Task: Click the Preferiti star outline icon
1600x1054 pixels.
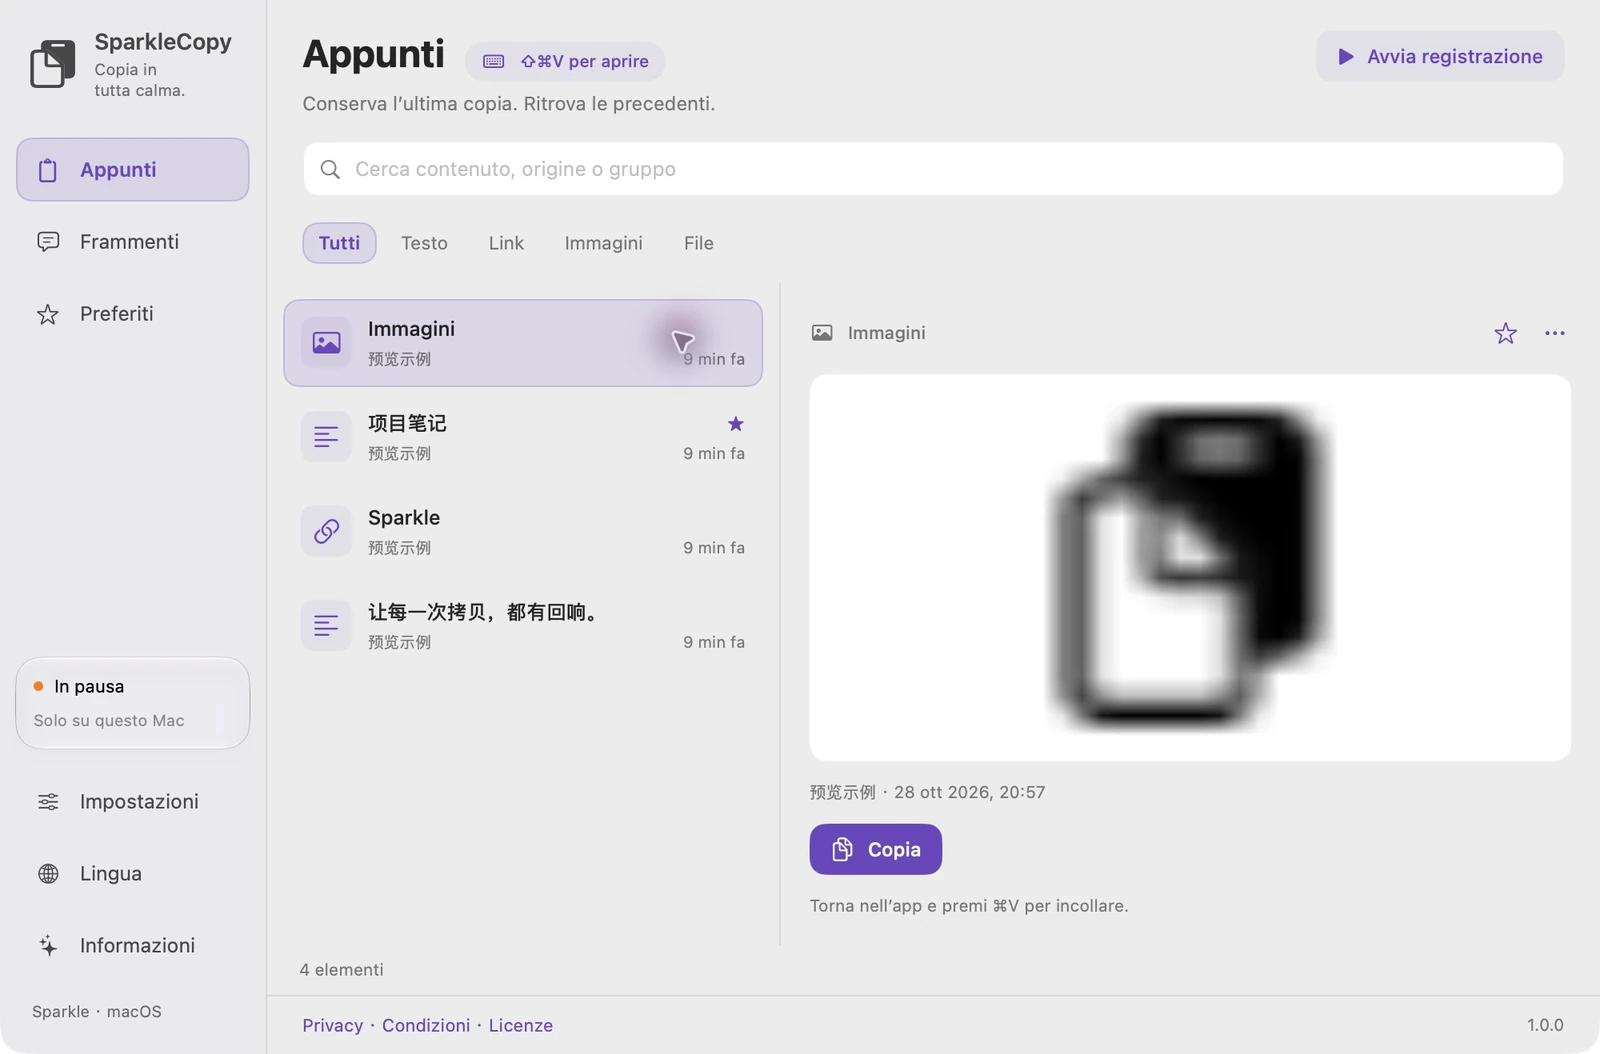Action: coord(48,314)
